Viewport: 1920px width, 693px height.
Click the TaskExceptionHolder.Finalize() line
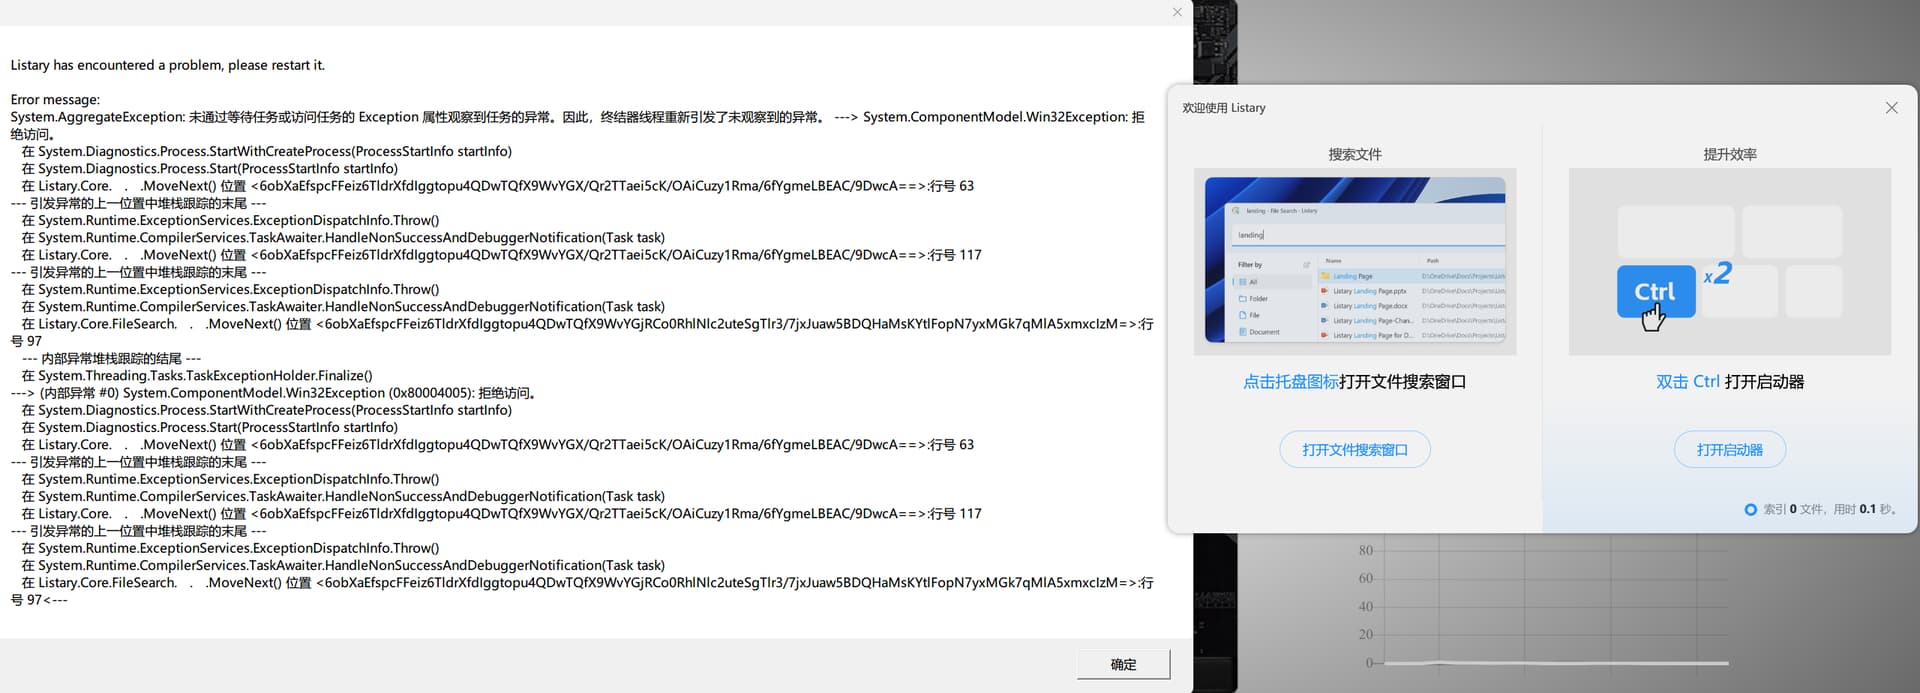pyautogui.click(x=197, y=376)
